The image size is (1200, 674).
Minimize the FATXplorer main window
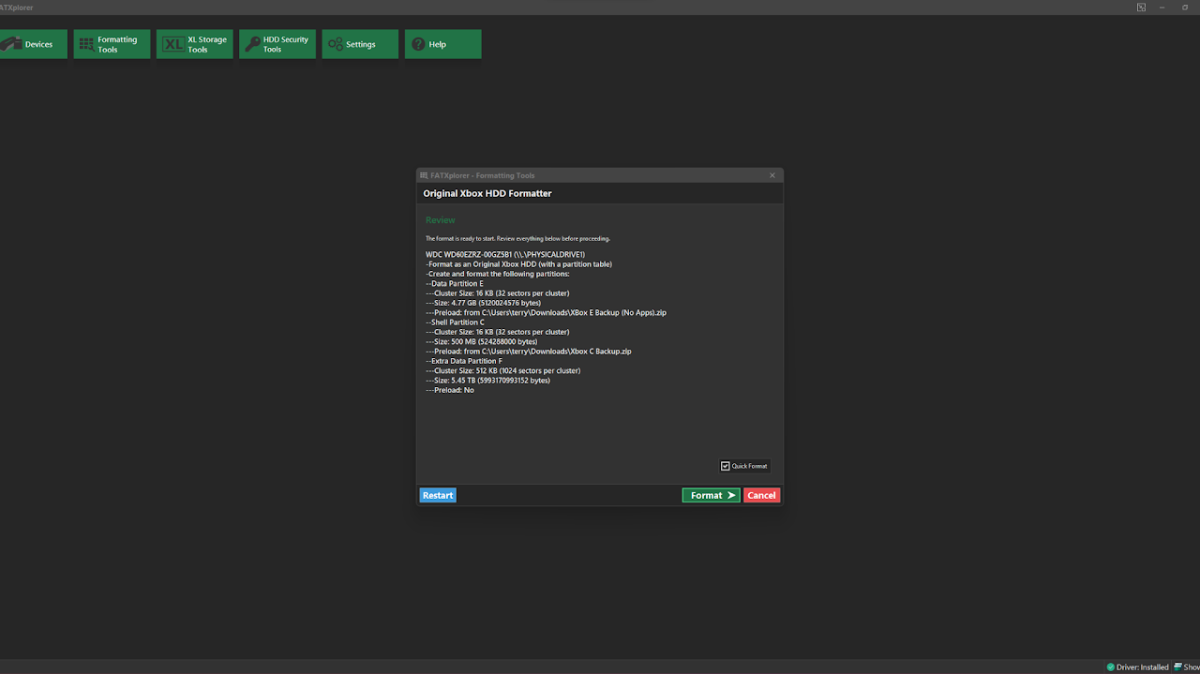[x=1160, y=7]
